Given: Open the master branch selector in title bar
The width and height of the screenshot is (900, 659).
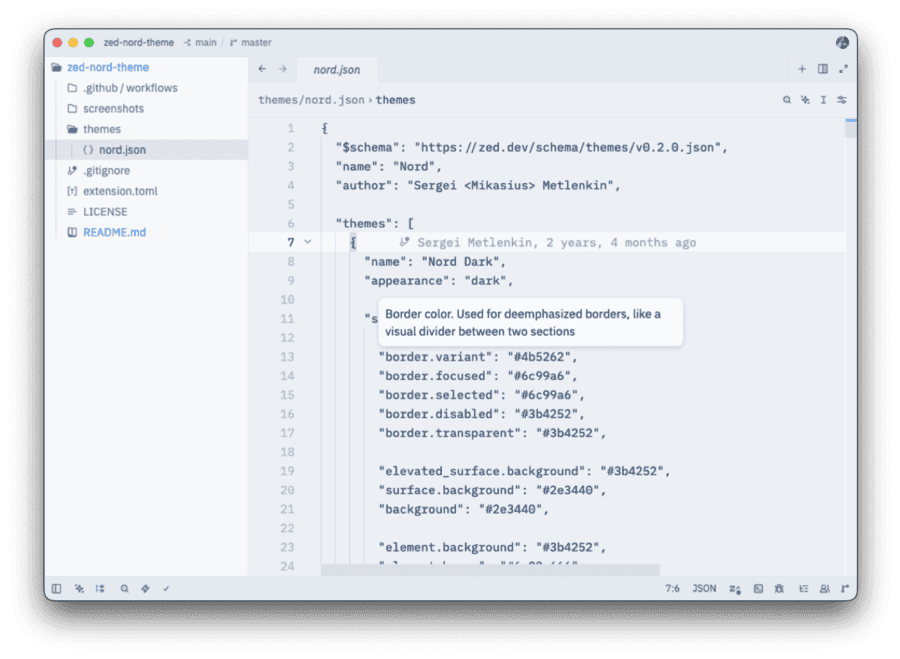Looking at the screenshot, I should coord(251,42).
